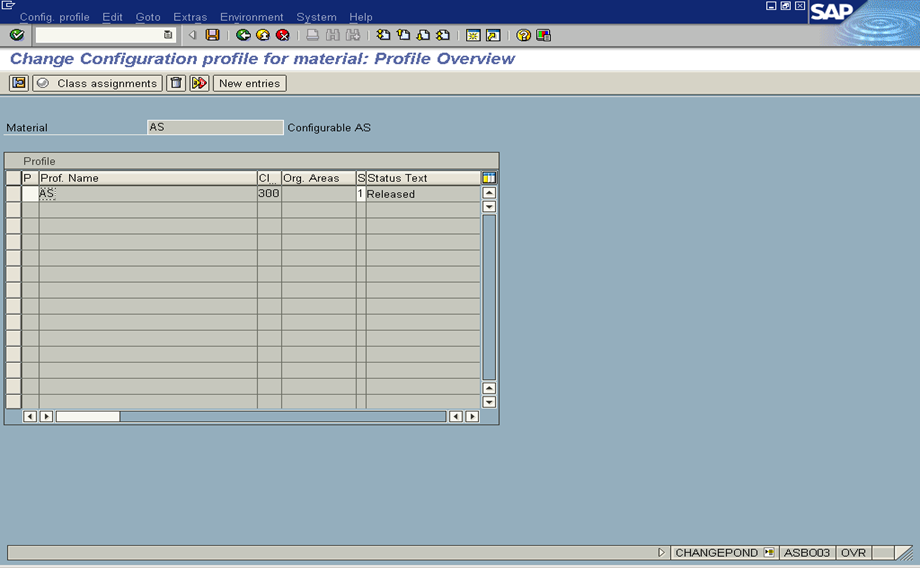Click the CHANGEPOND system field in status bar
The height and width of the screenshot is (568, 920).
tap(716, 553)
